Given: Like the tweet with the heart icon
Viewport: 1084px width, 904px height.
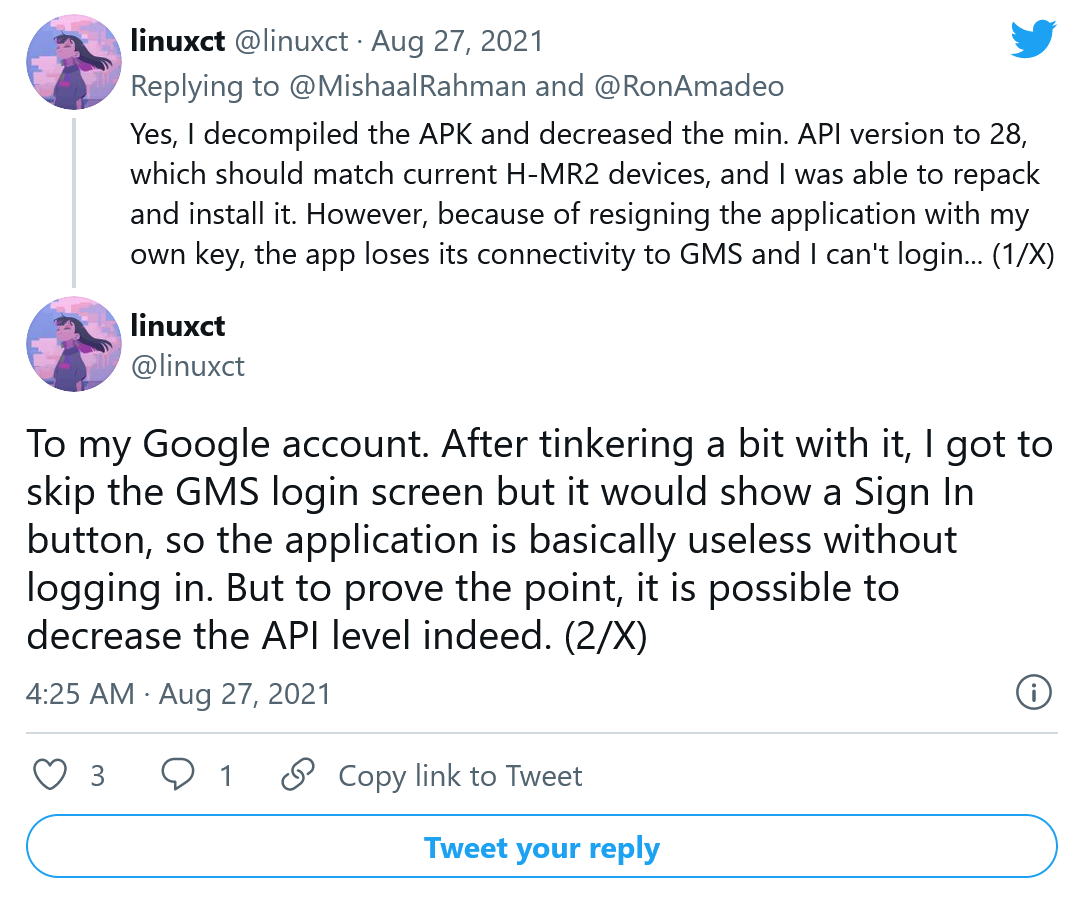Looking at the screenshot, I should pos(51,776).
